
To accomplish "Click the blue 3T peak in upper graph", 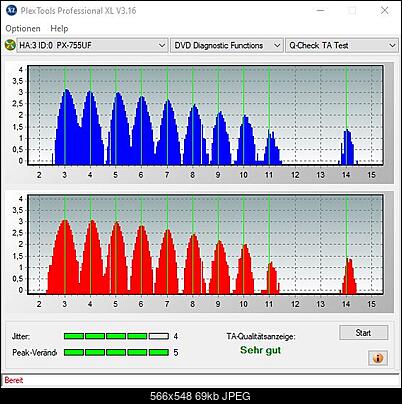I will [x=67, y=127].
